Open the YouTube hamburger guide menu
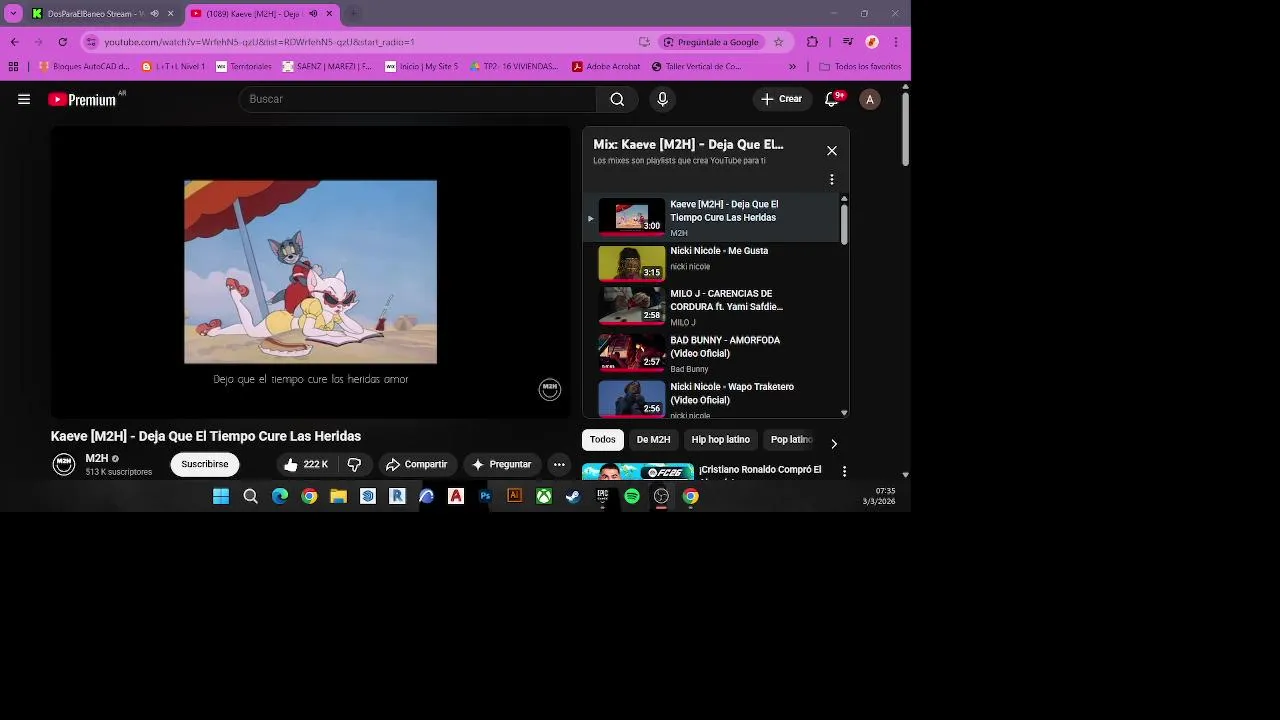Screen dimensions: 1280x720 (24, 99)
